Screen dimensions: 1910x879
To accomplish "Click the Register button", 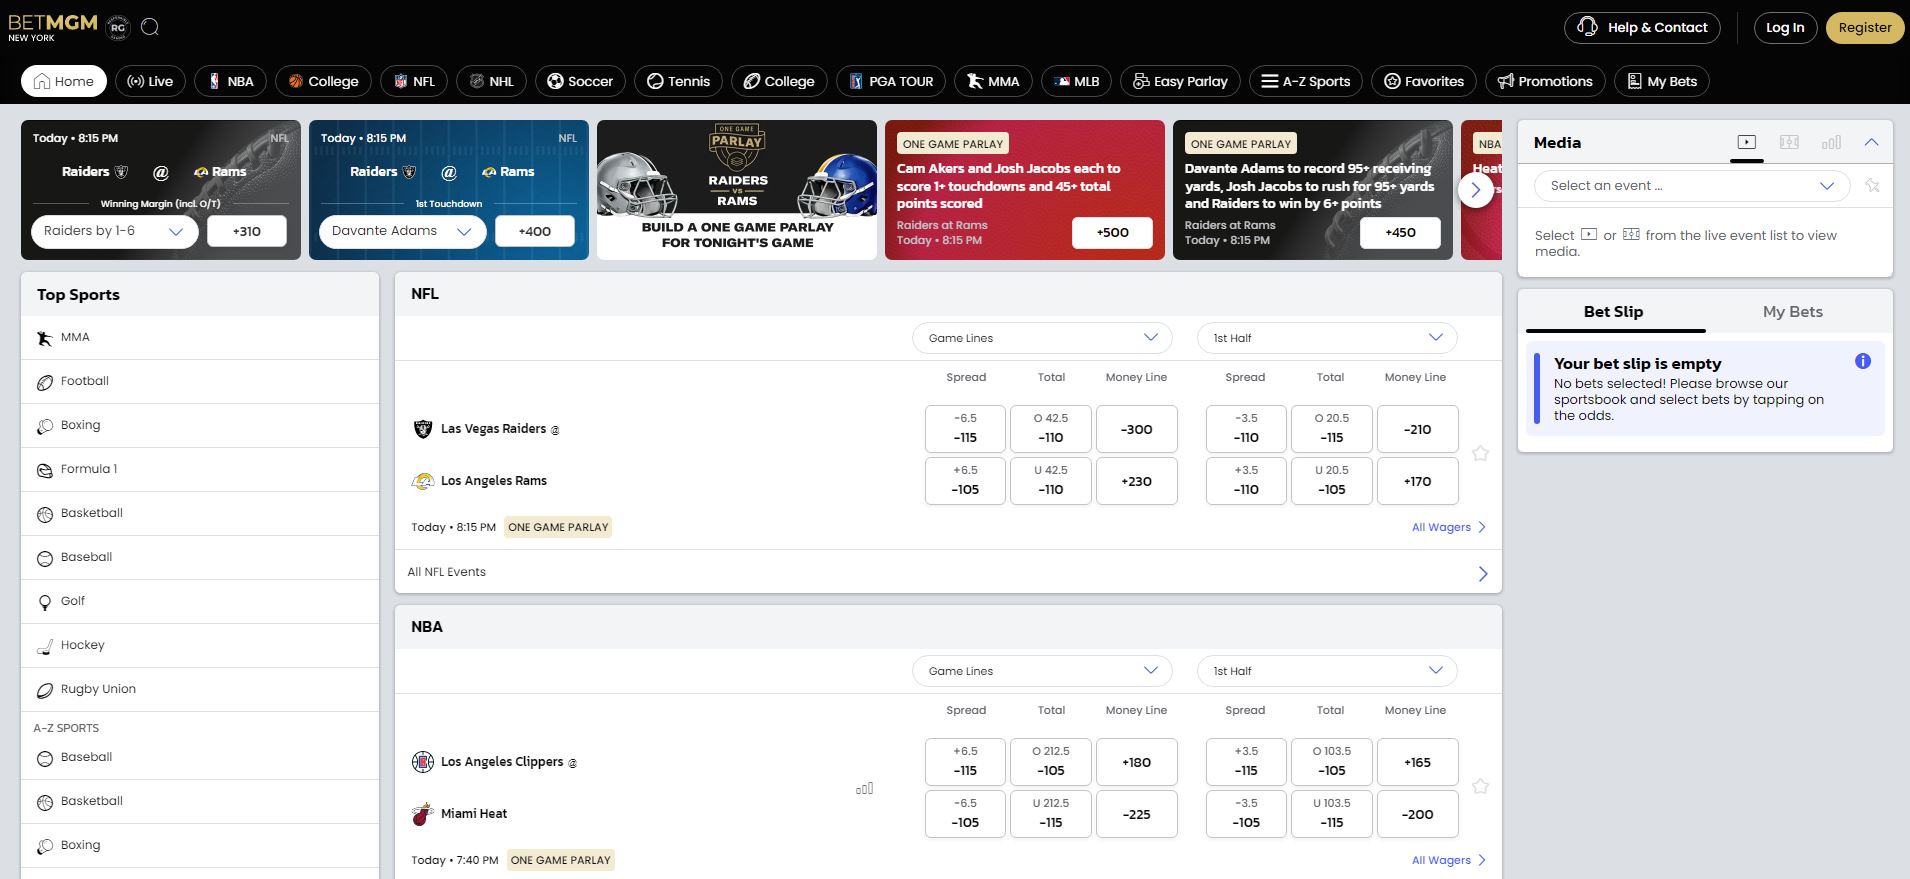I will pos(1865,28).
